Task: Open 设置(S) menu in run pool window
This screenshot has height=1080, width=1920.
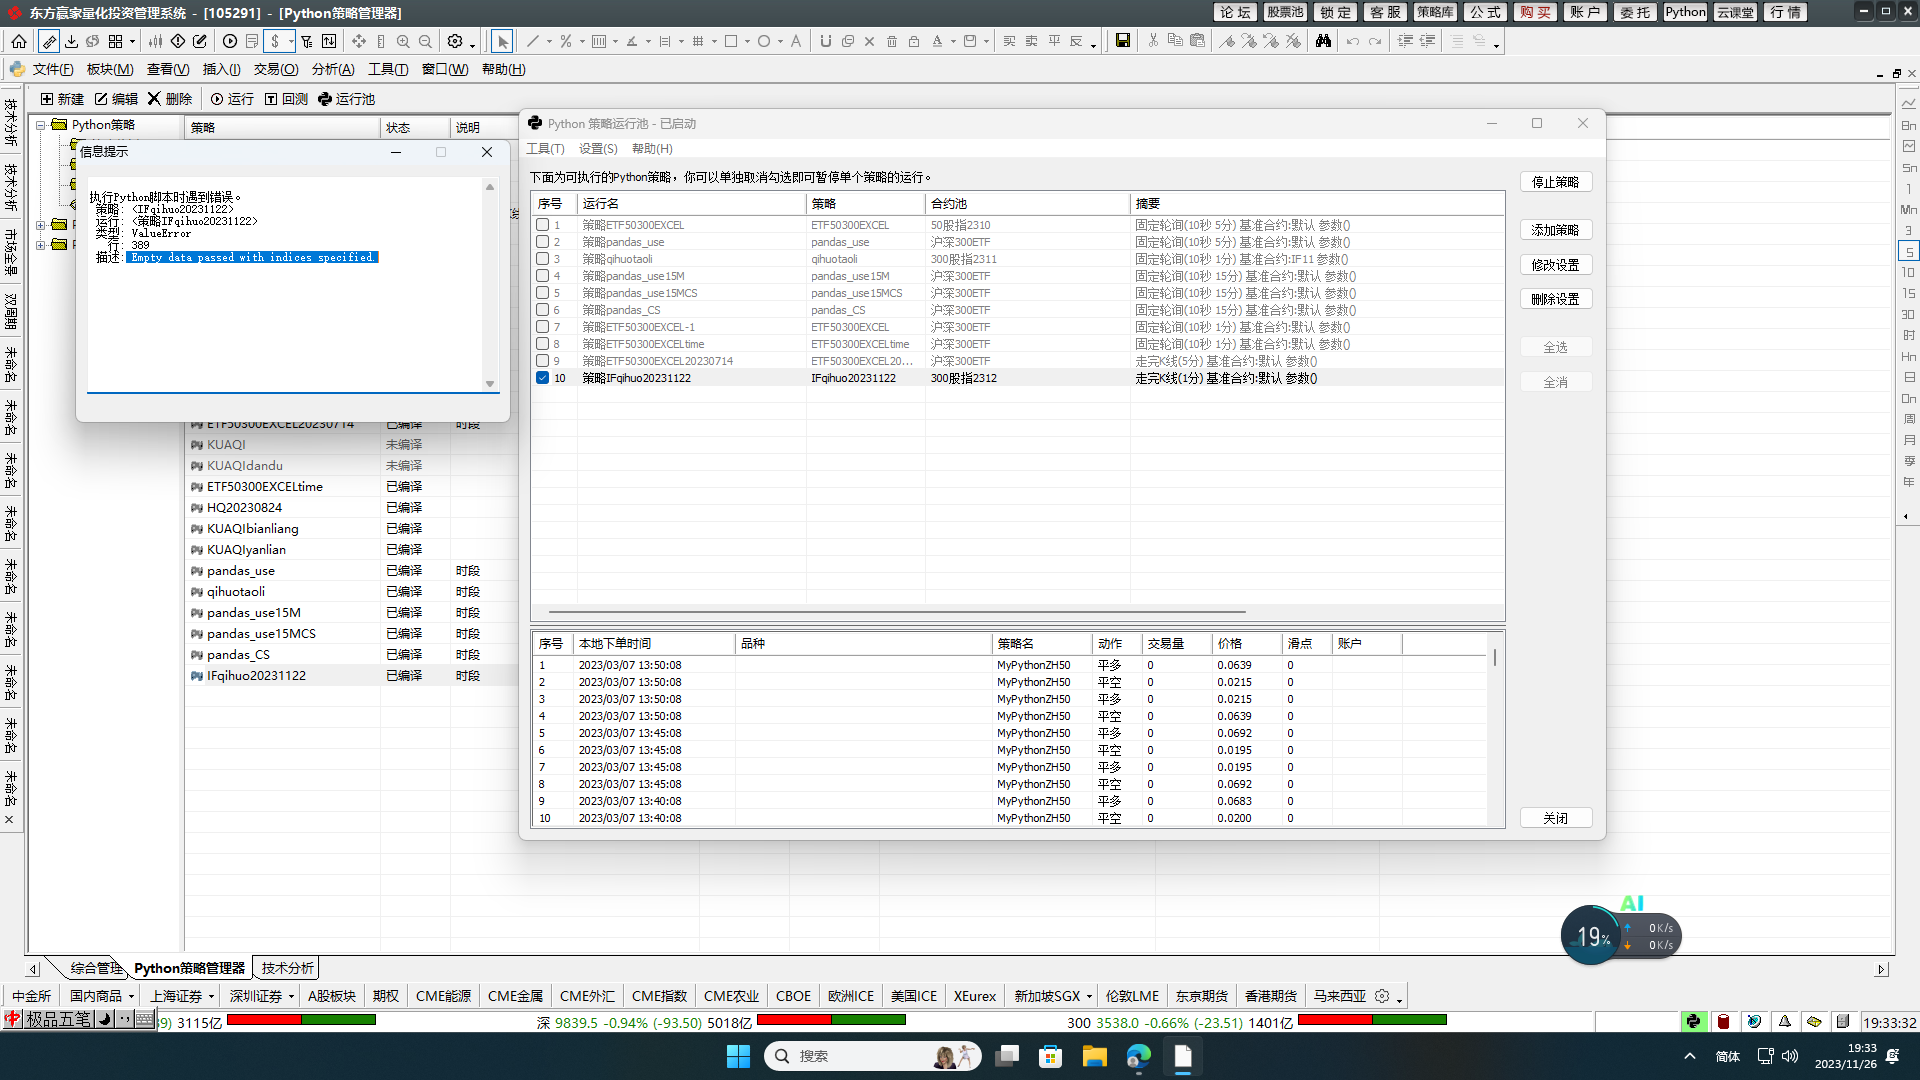Action: (x=598, y=148)
